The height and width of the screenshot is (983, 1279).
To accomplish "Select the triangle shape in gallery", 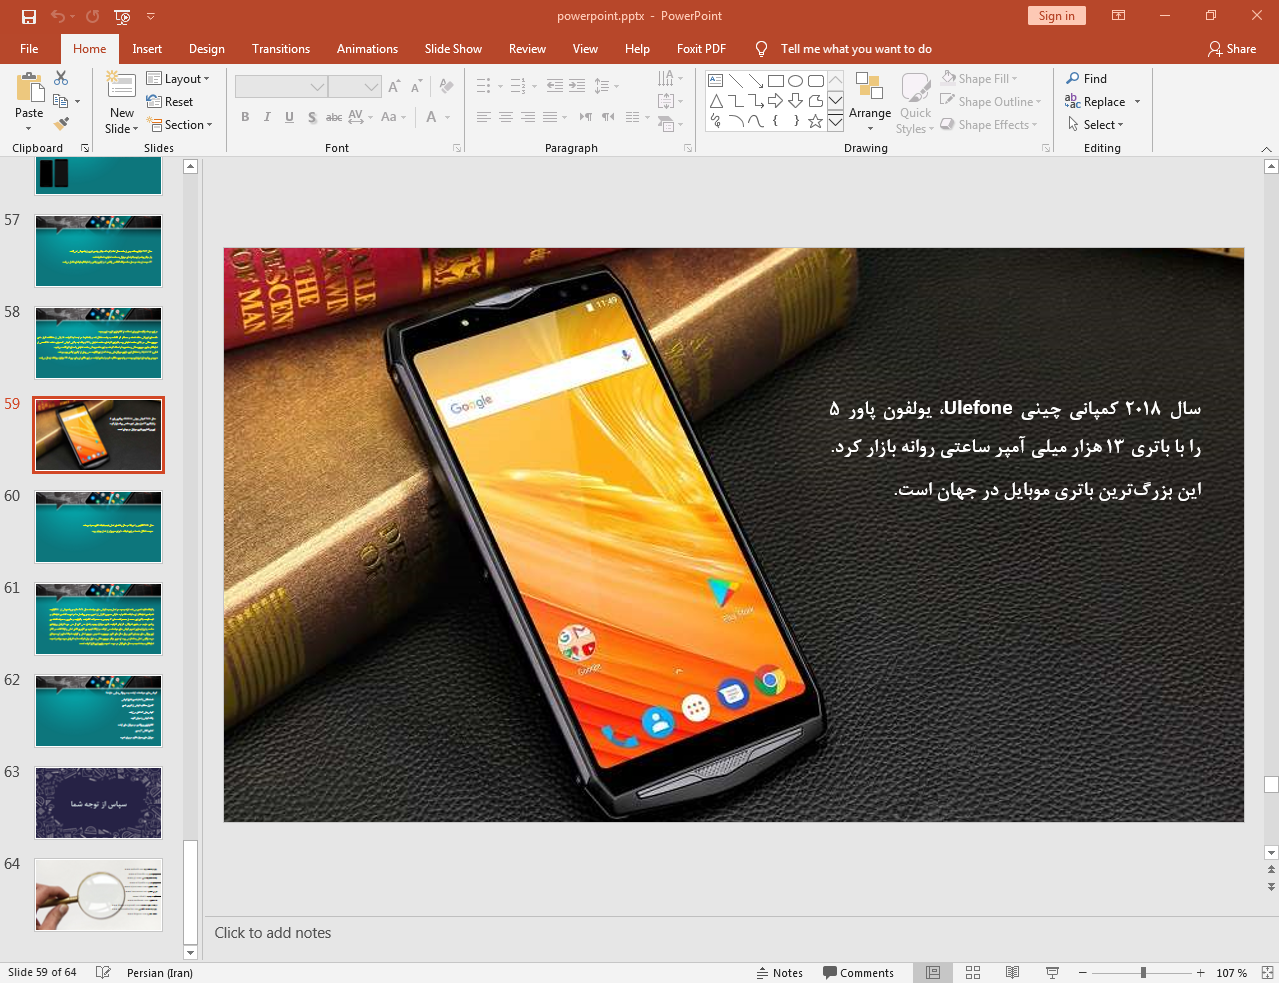I will point(716,101).
